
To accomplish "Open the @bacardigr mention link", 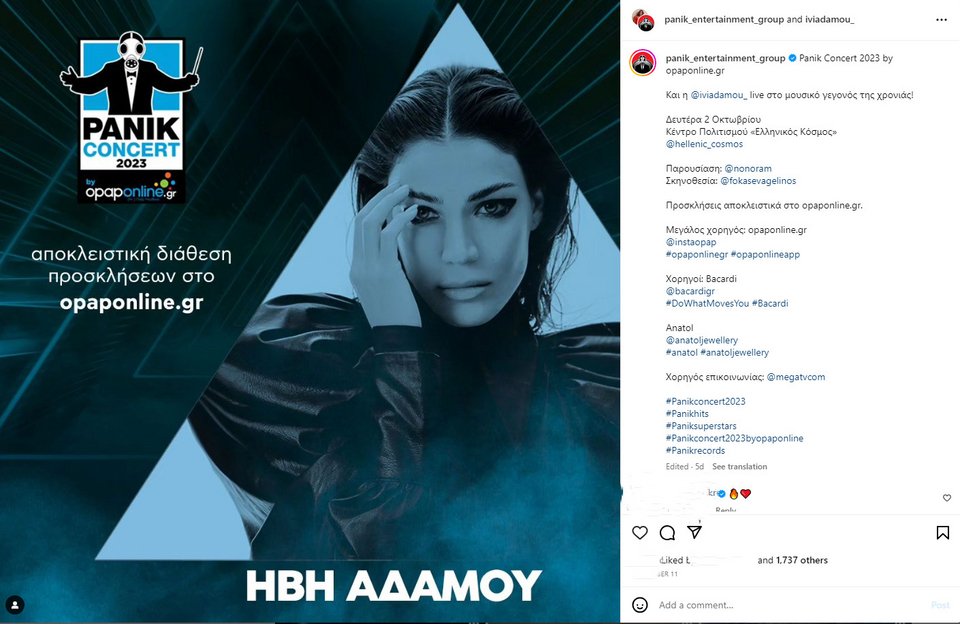I will click(690, 291).
